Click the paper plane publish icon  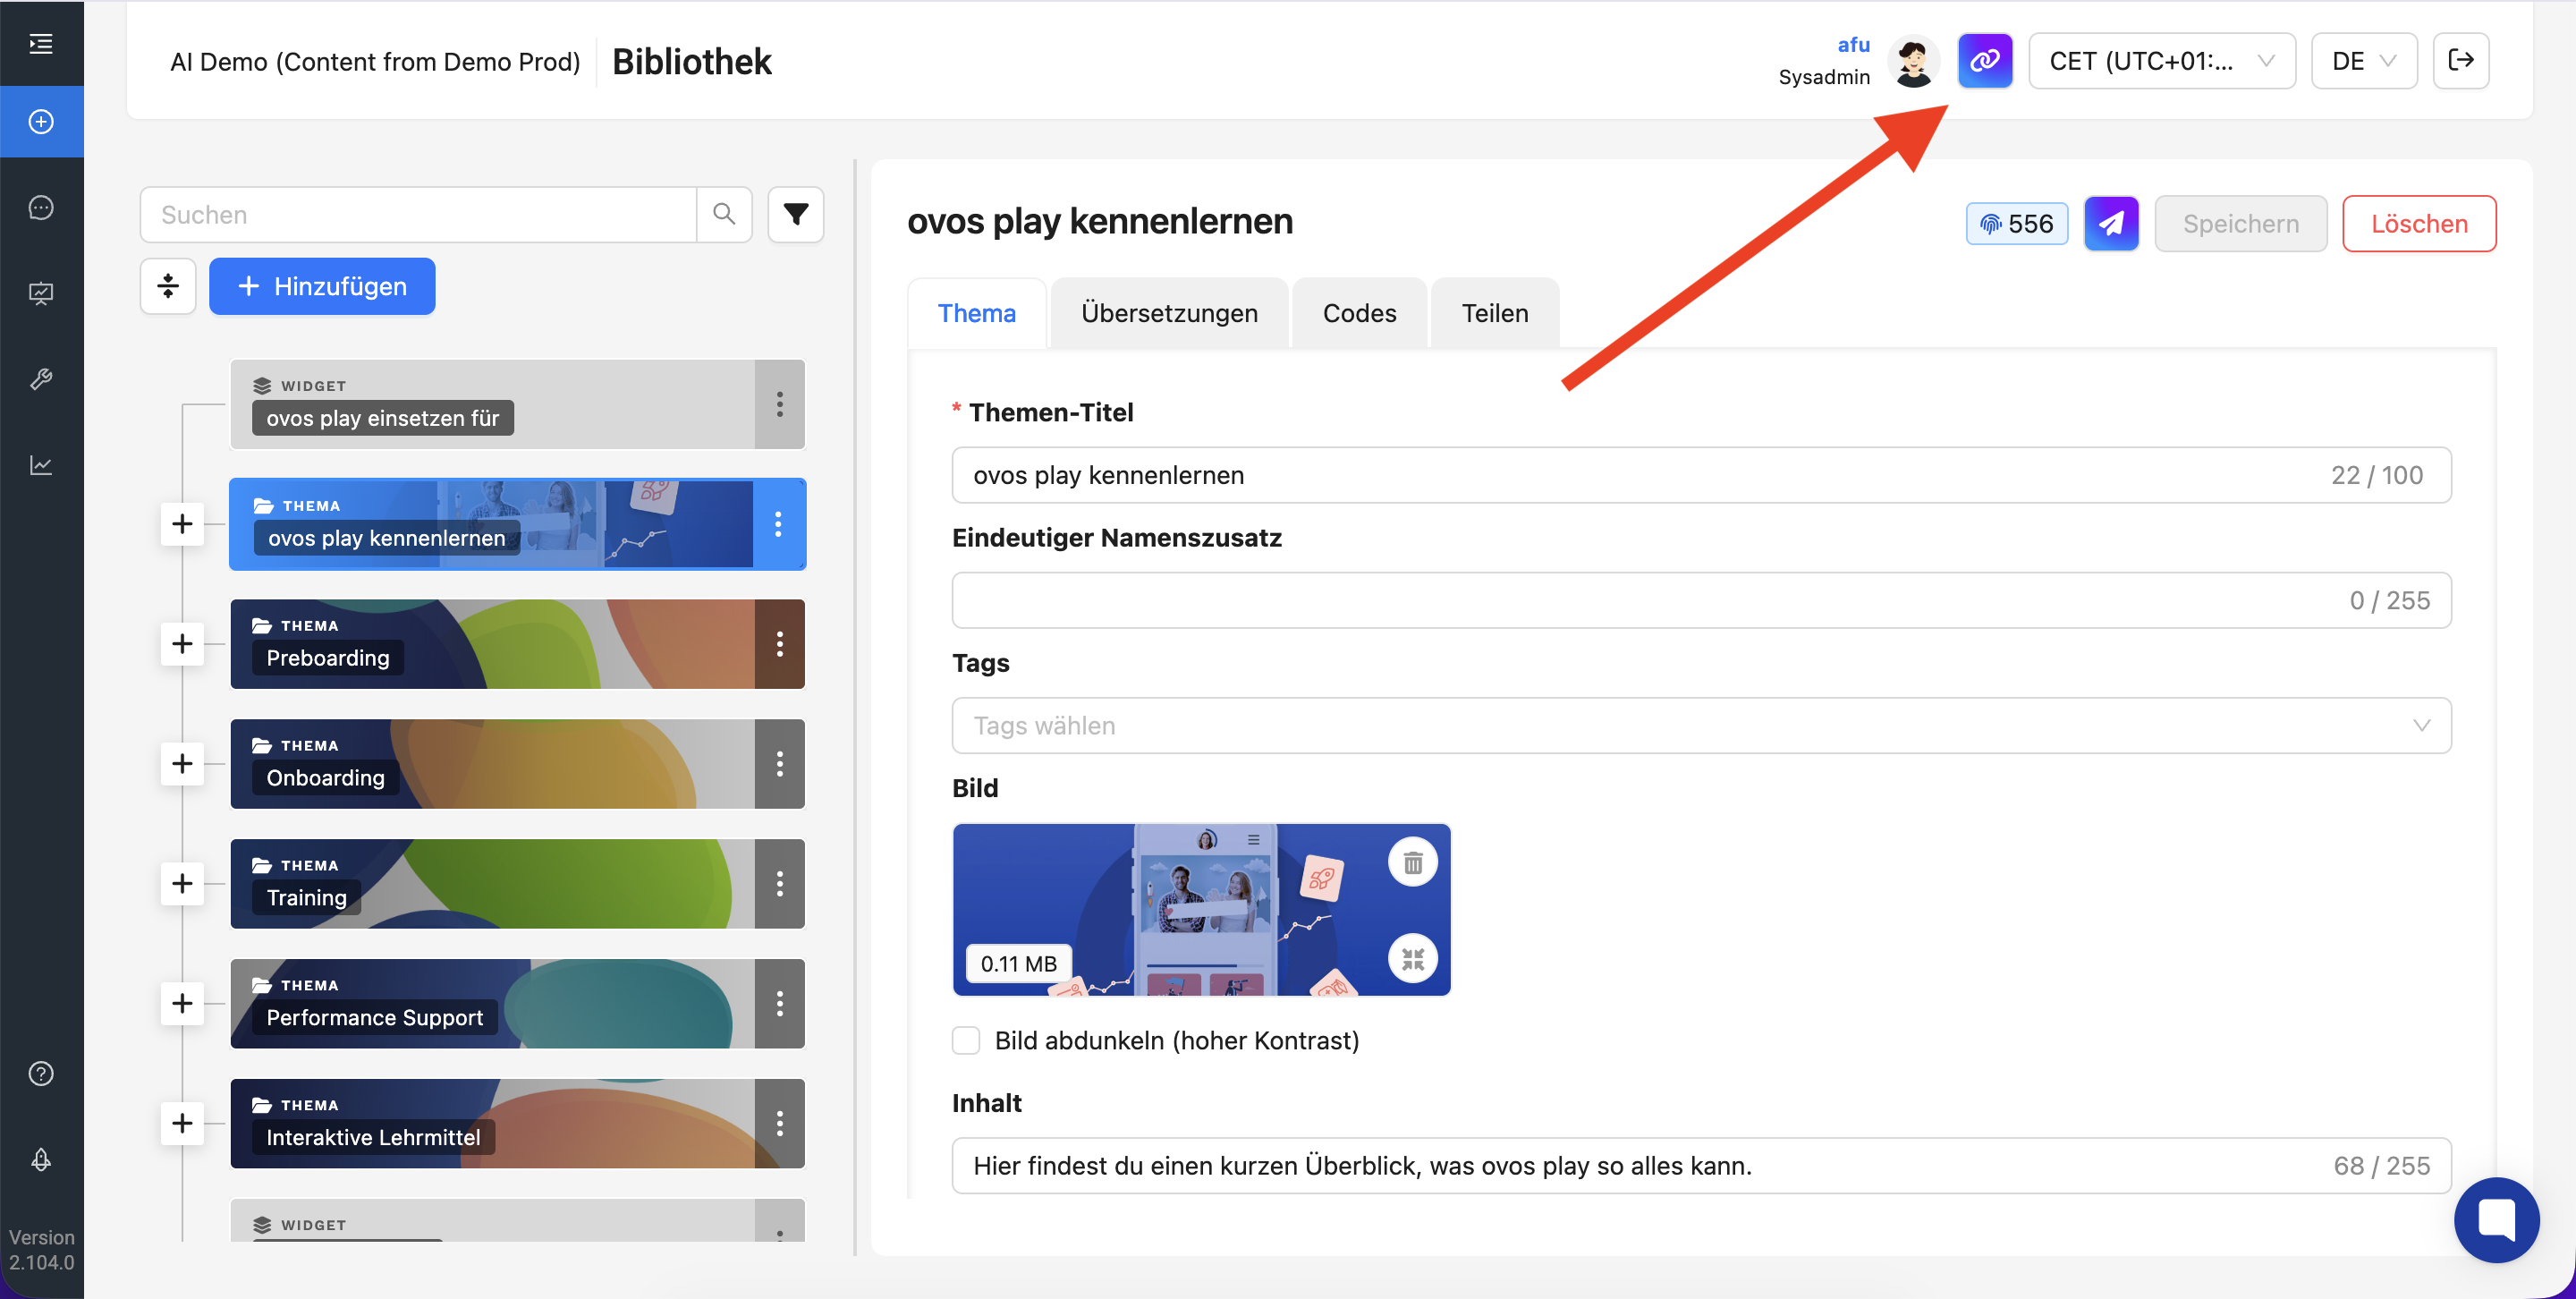(x=2110, y=223)
